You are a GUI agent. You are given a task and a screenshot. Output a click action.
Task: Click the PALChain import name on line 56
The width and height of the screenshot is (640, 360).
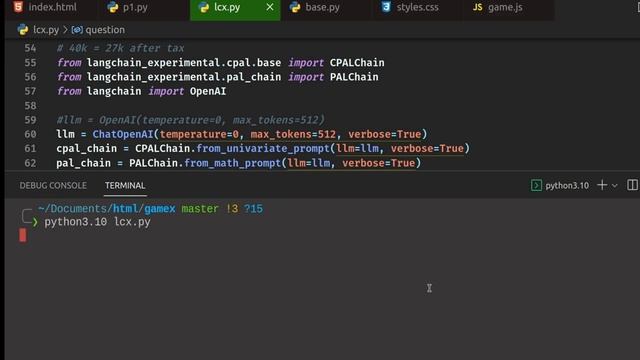[354, 77]
